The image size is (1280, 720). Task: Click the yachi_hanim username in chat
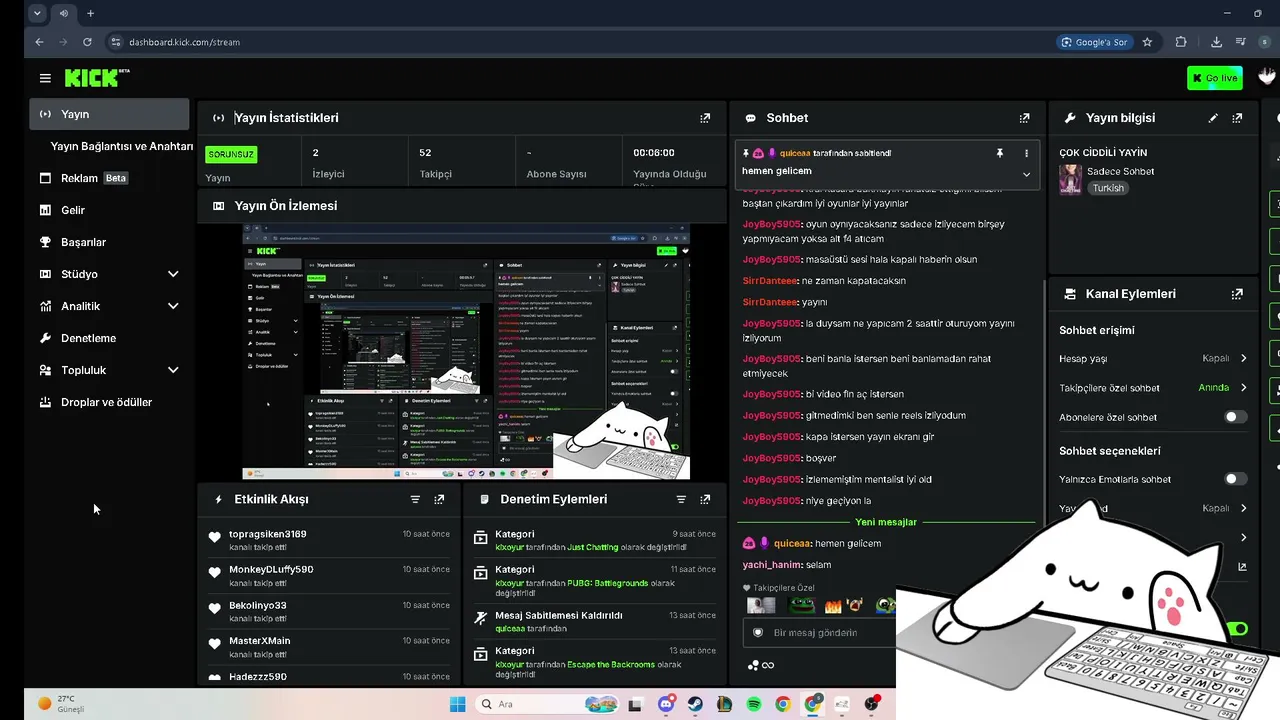click(x=772, y=565)
